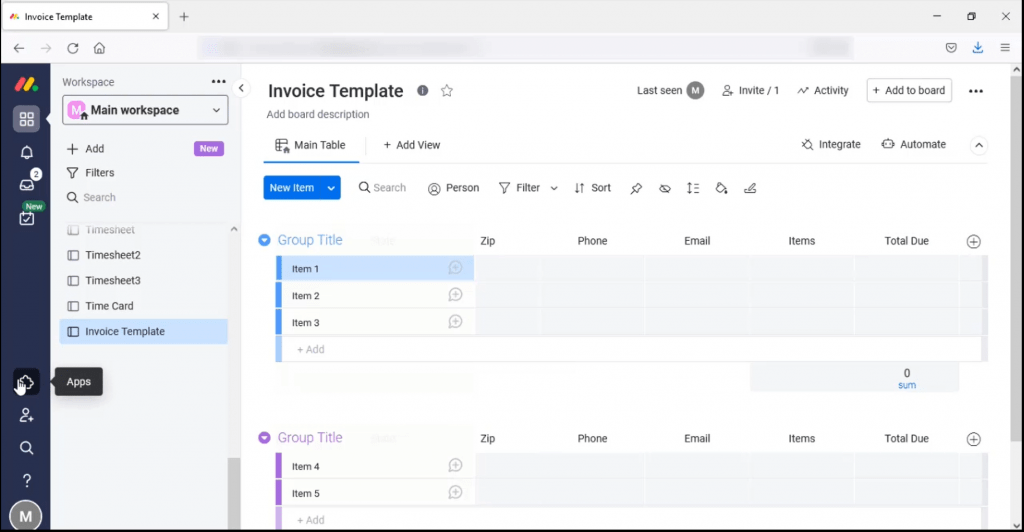The image size is (1024, 532).
Task: Open the inbox with 2 badge
Action: tap(27, 184)
